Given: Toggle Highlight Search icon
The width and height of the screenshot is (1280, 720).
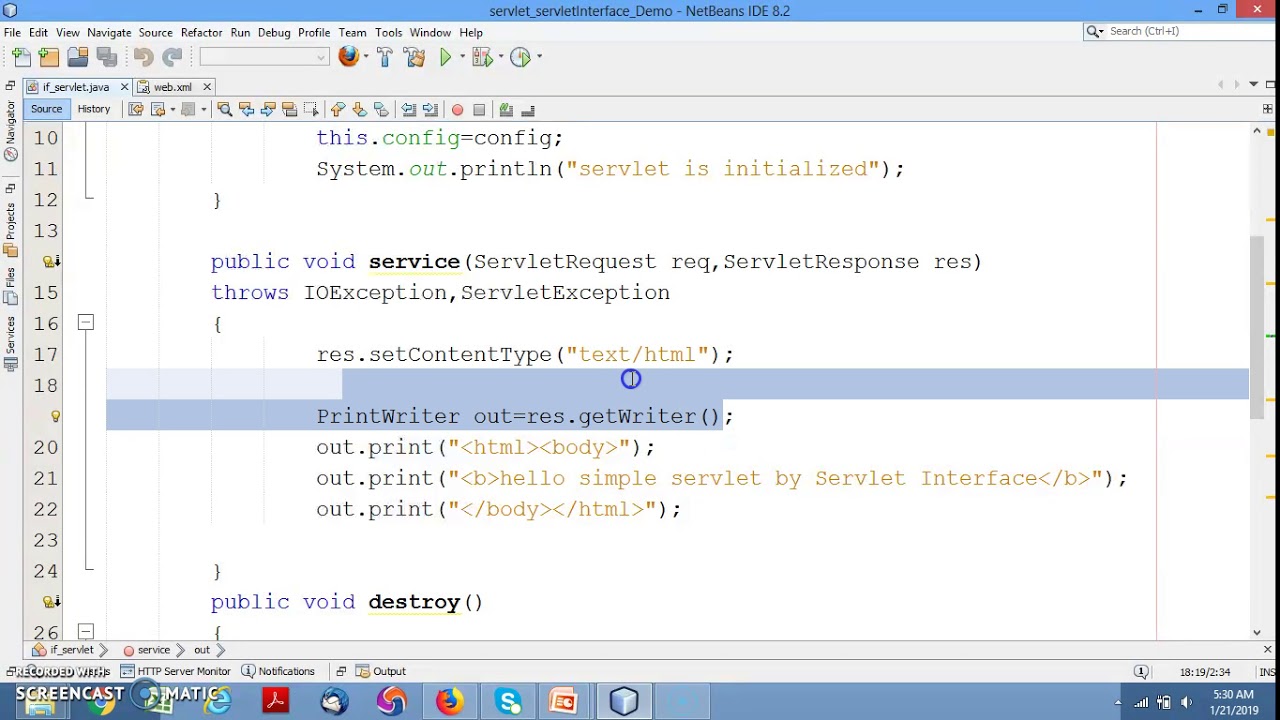Looking at the screenshot, I should [x=289, y=109].
